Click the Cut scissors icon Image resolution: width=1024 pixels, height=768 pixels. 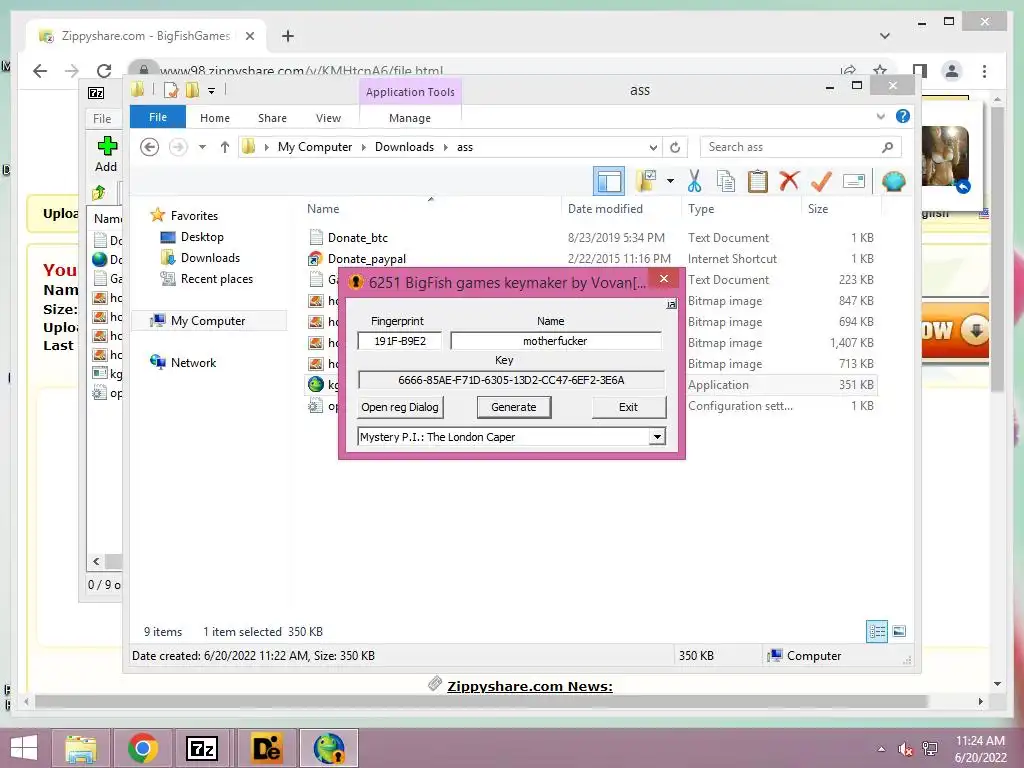click(694, 181)
